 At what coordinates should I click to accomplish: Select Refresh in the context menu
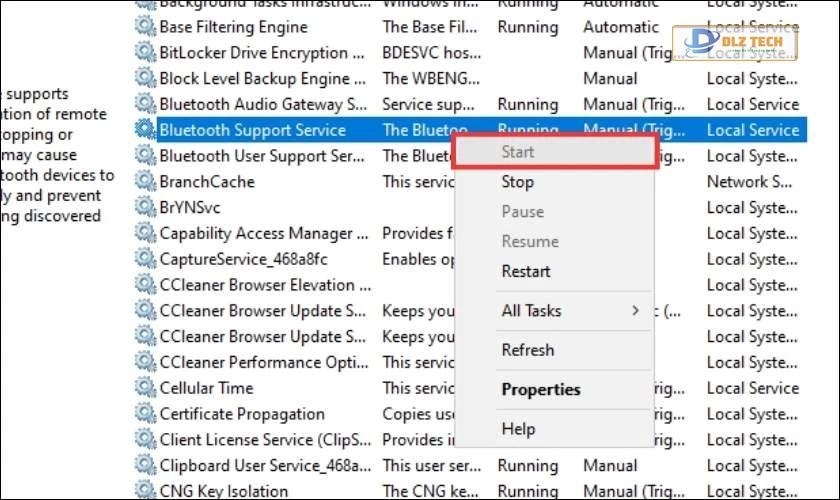click(527, 350)
